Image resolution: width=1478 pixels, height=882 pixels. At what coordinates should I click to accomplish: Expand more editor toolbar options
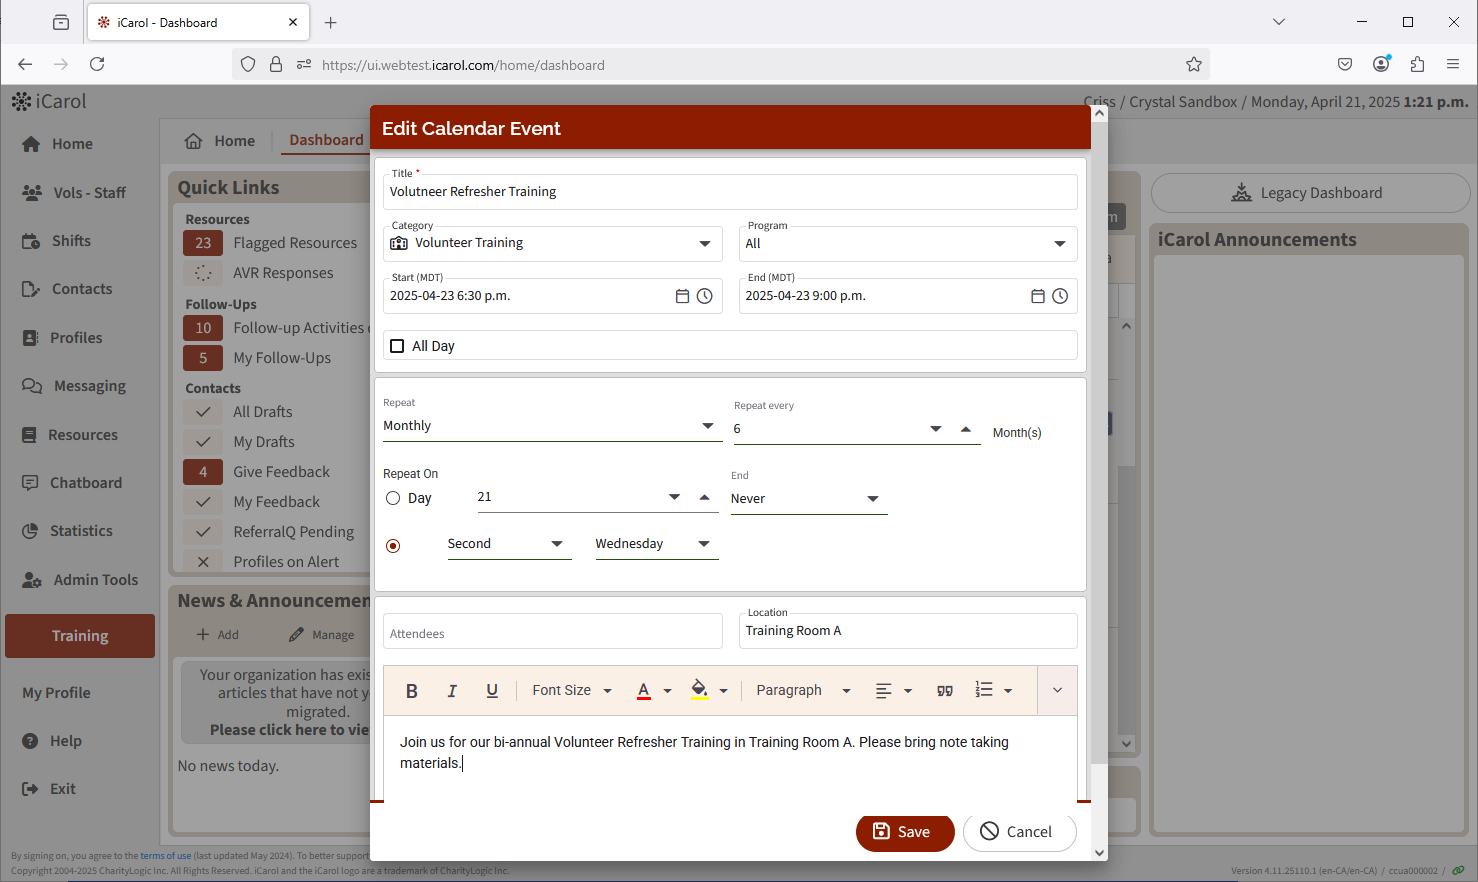1057,690
